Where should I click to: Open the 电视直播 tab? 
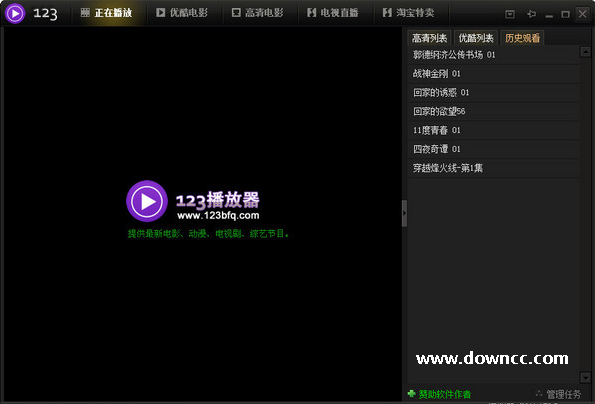(x=333, y=13)
